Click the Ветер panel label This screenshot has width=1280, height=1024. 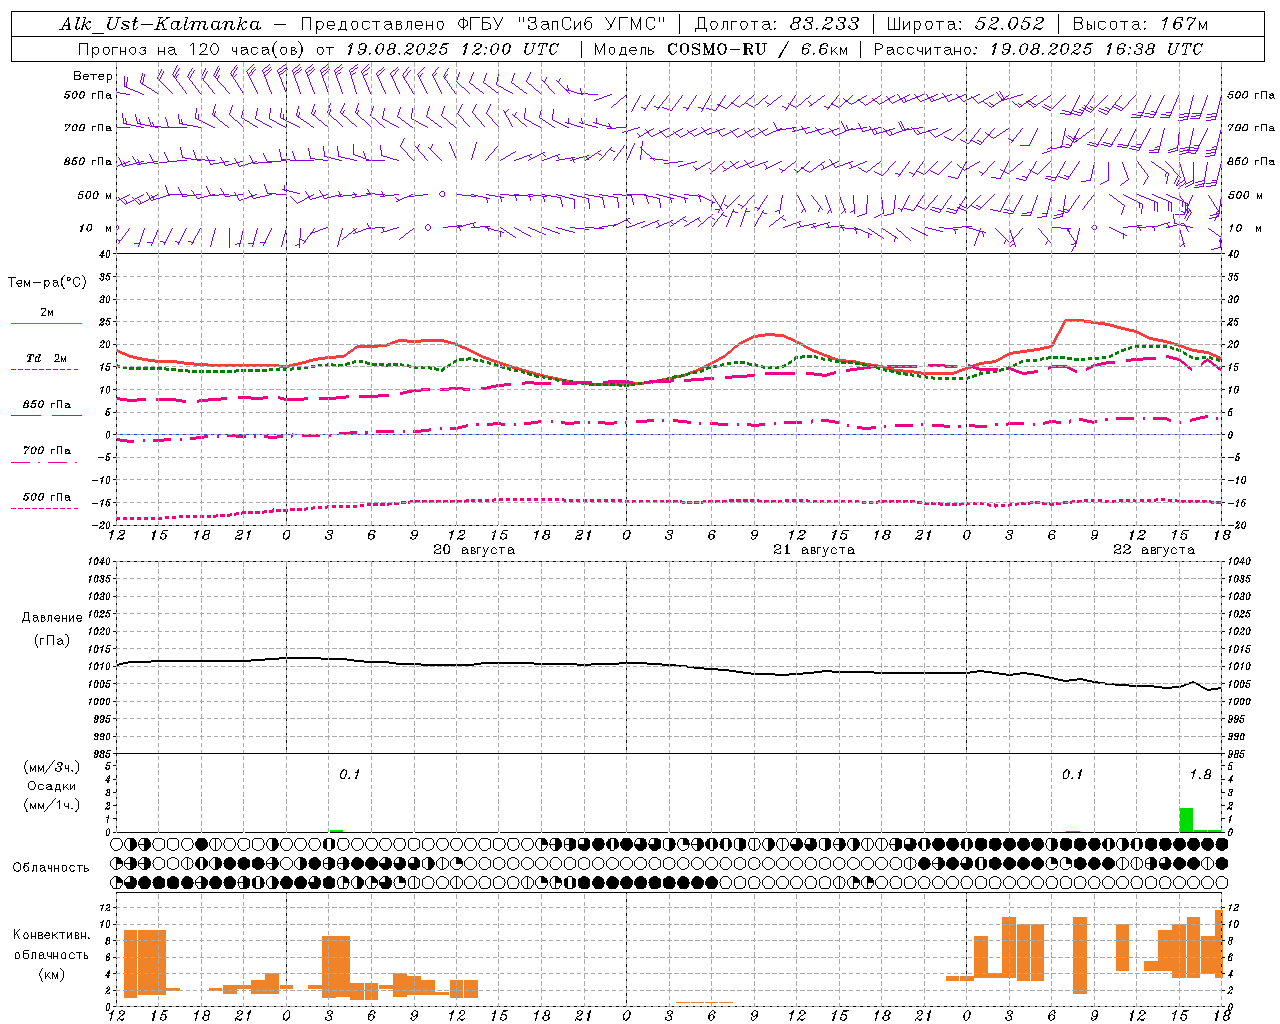93,76
